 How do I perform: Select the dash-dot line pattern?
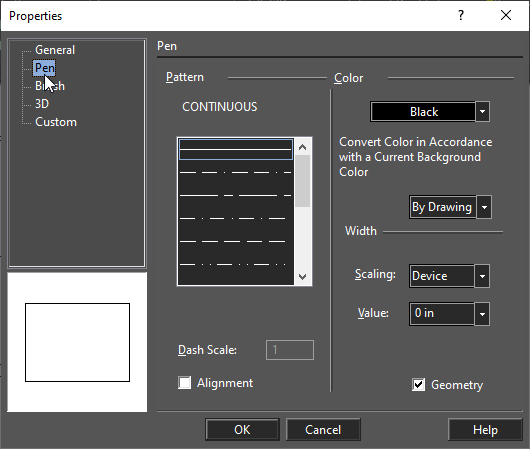coord(236,218)
